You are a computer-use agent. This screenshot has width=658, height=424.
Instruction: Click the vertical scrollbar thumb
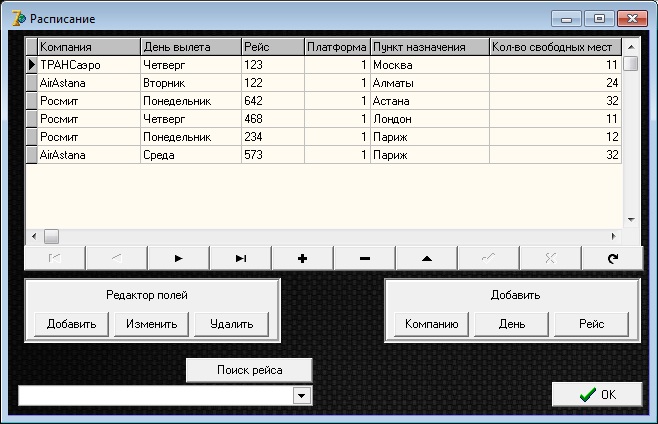(x=631, y=64)
